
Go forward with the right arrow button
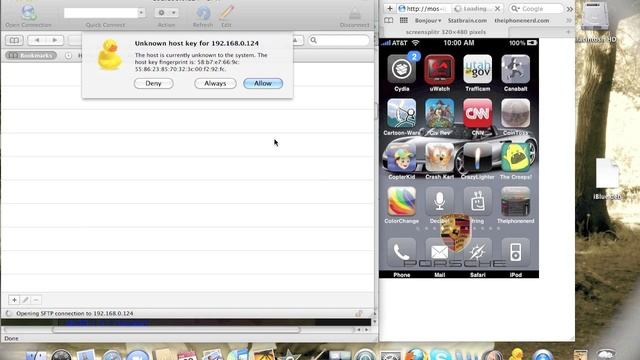coord(55,40)
